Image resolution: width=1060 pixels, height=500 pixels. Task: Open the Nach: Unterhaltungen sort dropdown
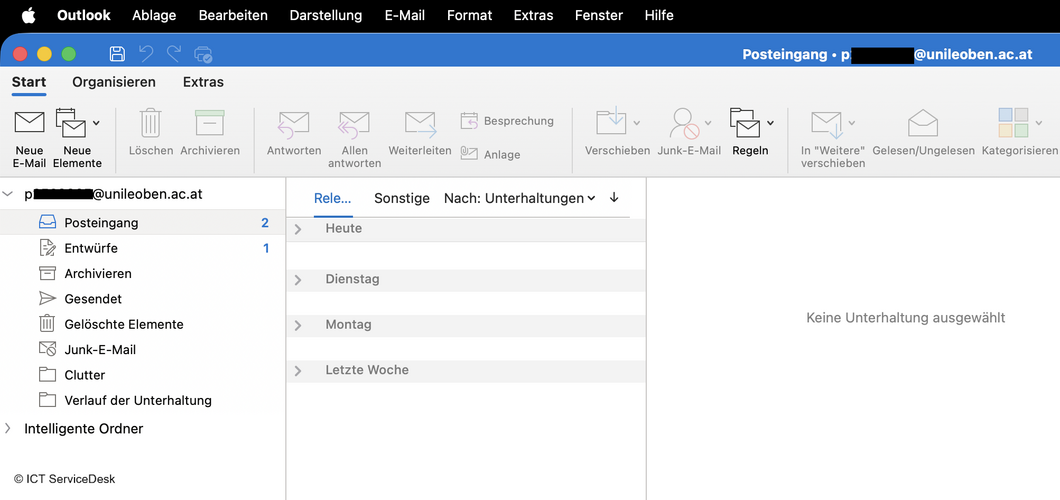click(x=519, y=198)
